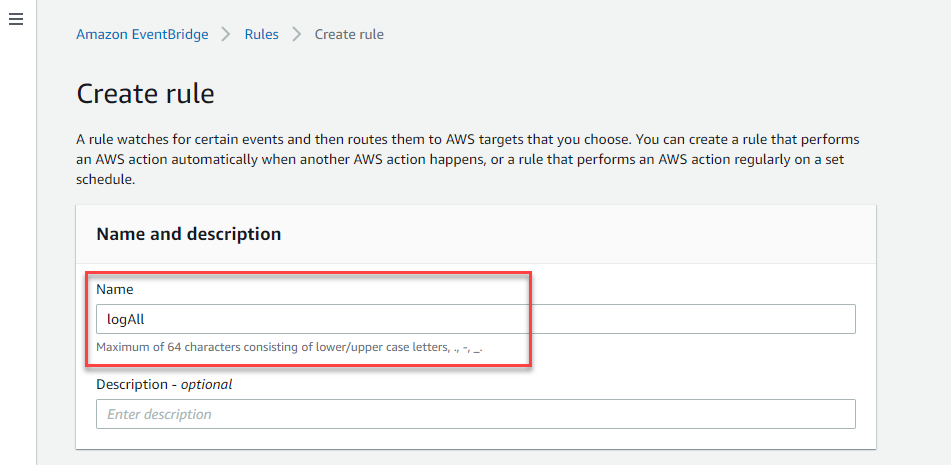Image resolution: width=951 pixels, height=465 pixels.
Task: Focus the Name input field containing logAll
Action: pyautogui.click(x=476, y=319)
